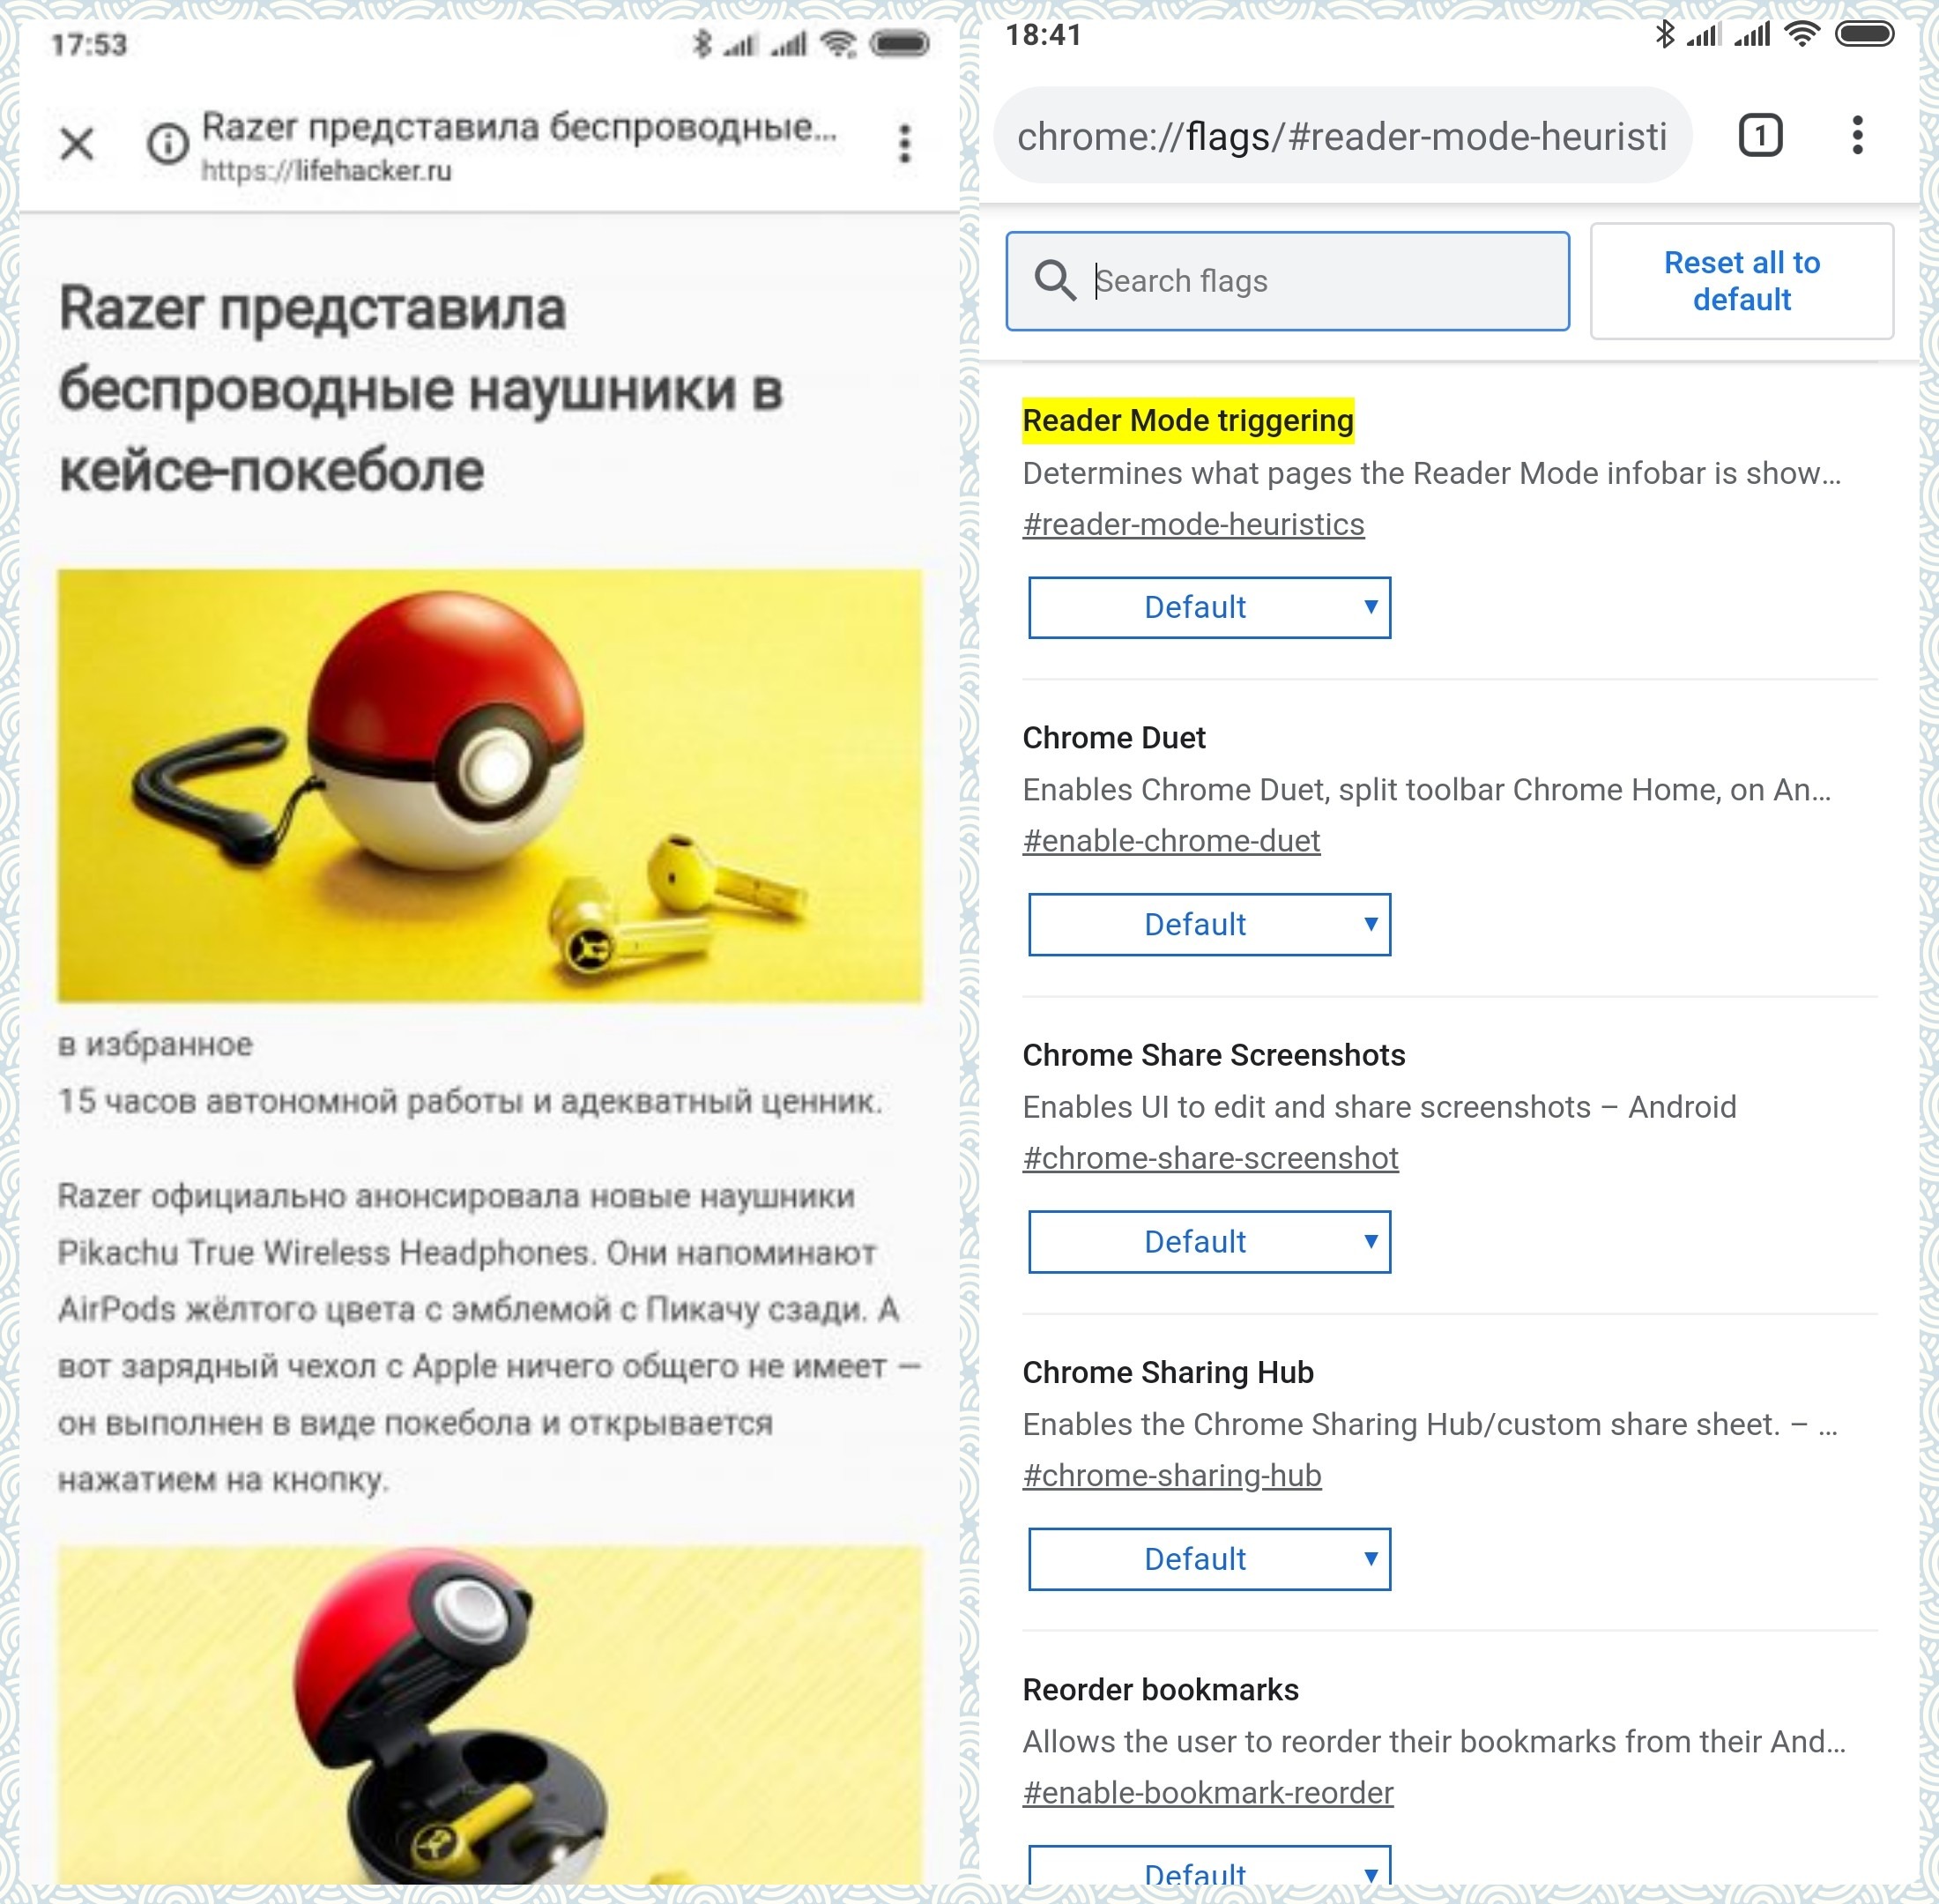The width and height of the screenshot is (1939, 1904).
Task: Expand the Chrome Duet Default dropdown
Action: click(x=1209, y=924)
